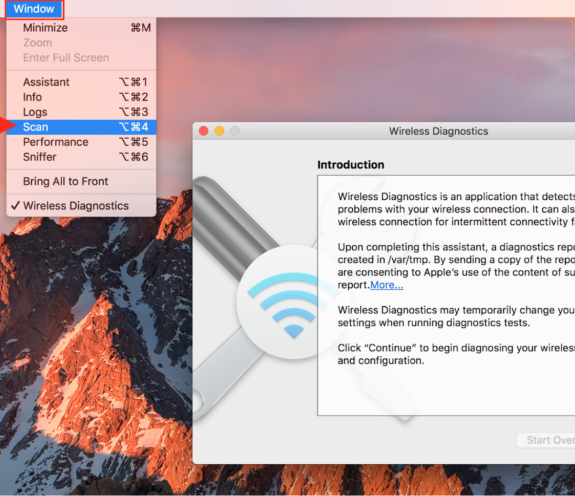Select the checked Wireless Diagnostics window entry
575x496 pixels.
pos(81,206)
